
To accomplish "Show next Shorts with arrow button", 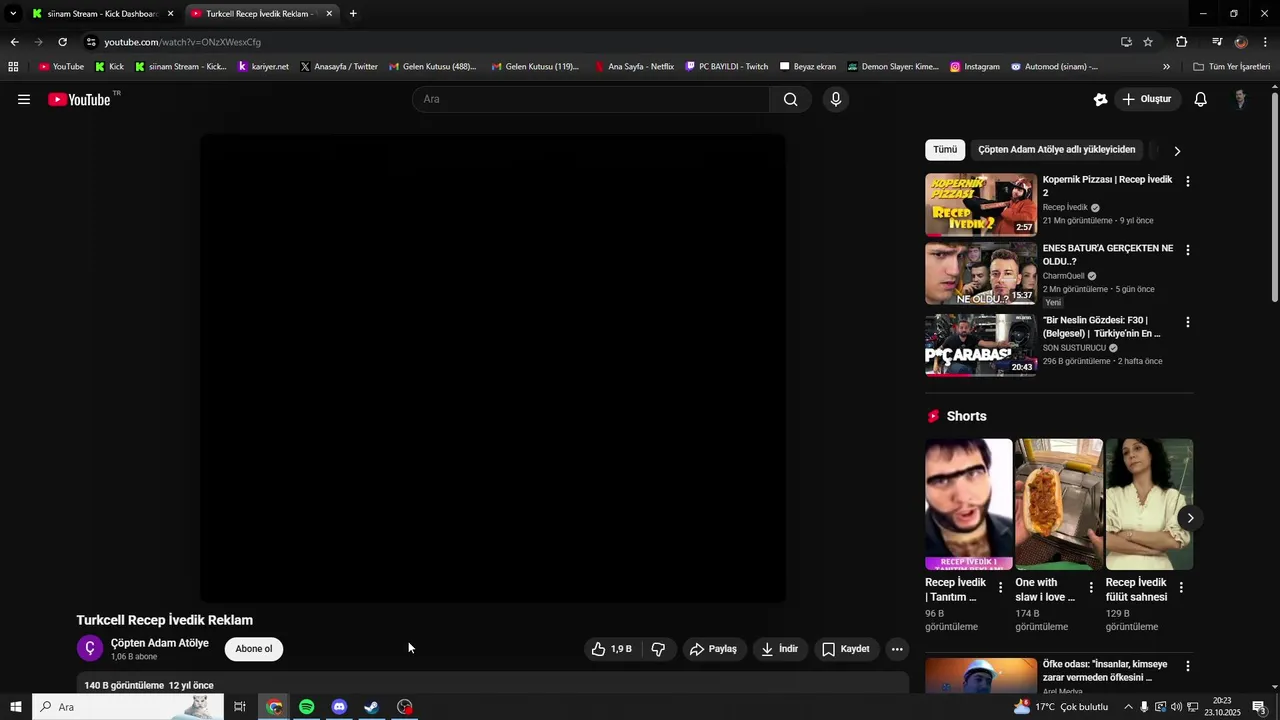I will 1190,517.
